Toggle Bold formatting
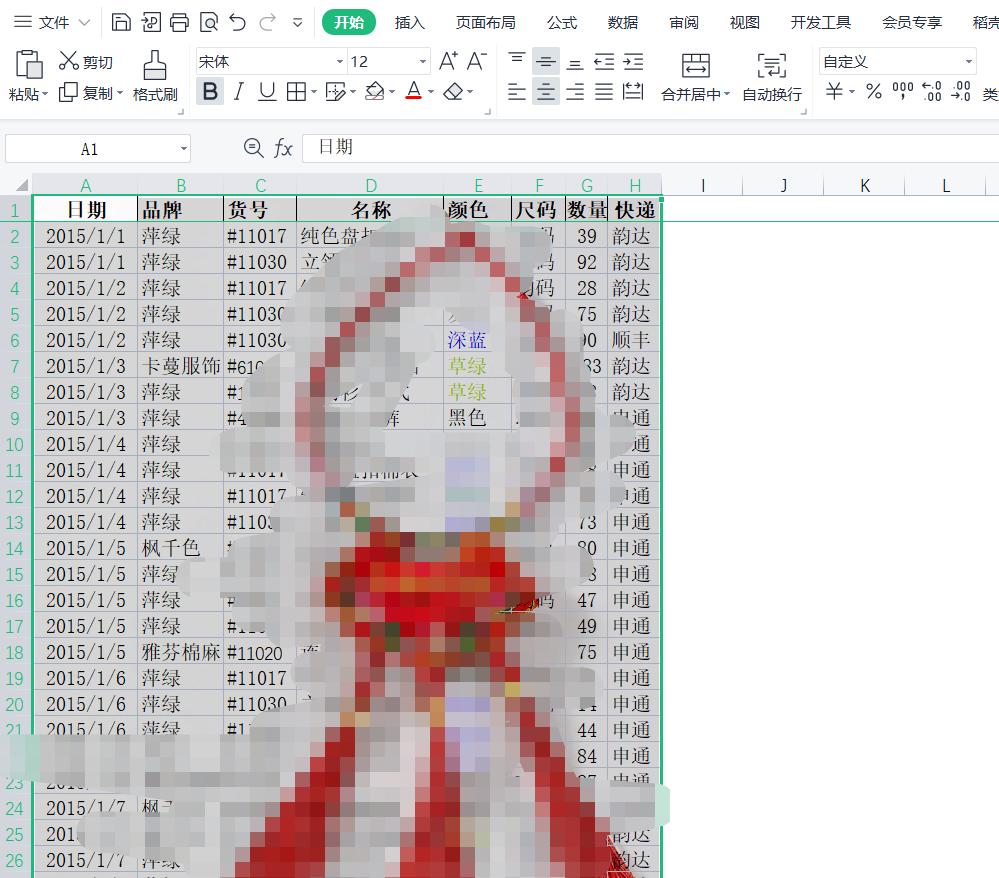This screenshot has height=878, width=999. [210, 92]
